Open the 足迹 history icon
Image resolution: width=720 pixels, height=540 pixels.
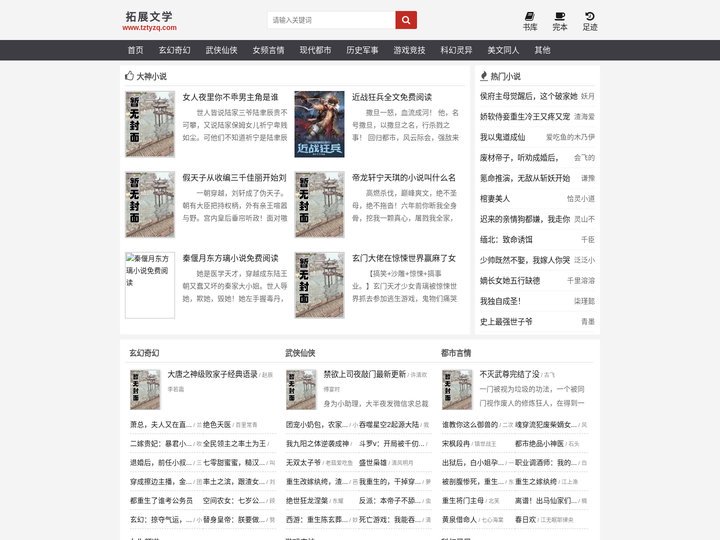click(x=590, y=22)
